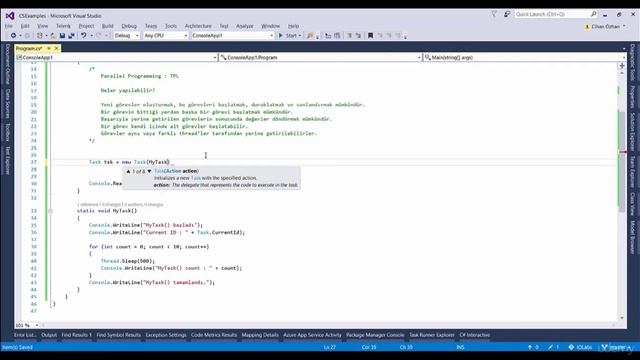The image size is (640, 360).
Task: Click the Save All icon
Action: 71,36
